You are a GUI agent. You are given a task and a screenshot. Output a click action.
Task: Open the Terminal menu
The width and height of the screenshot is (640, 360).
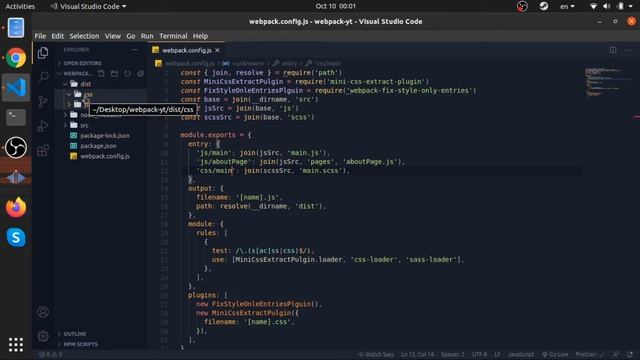(x=173, y=36)
